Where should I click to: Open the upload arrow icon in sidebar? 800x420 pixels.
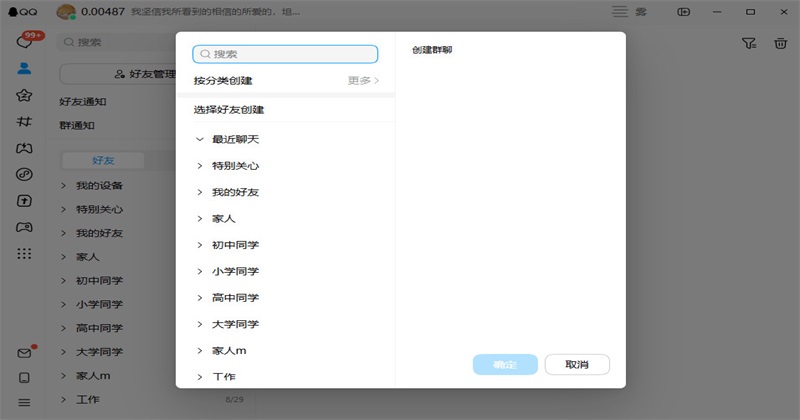pos(24,201)
